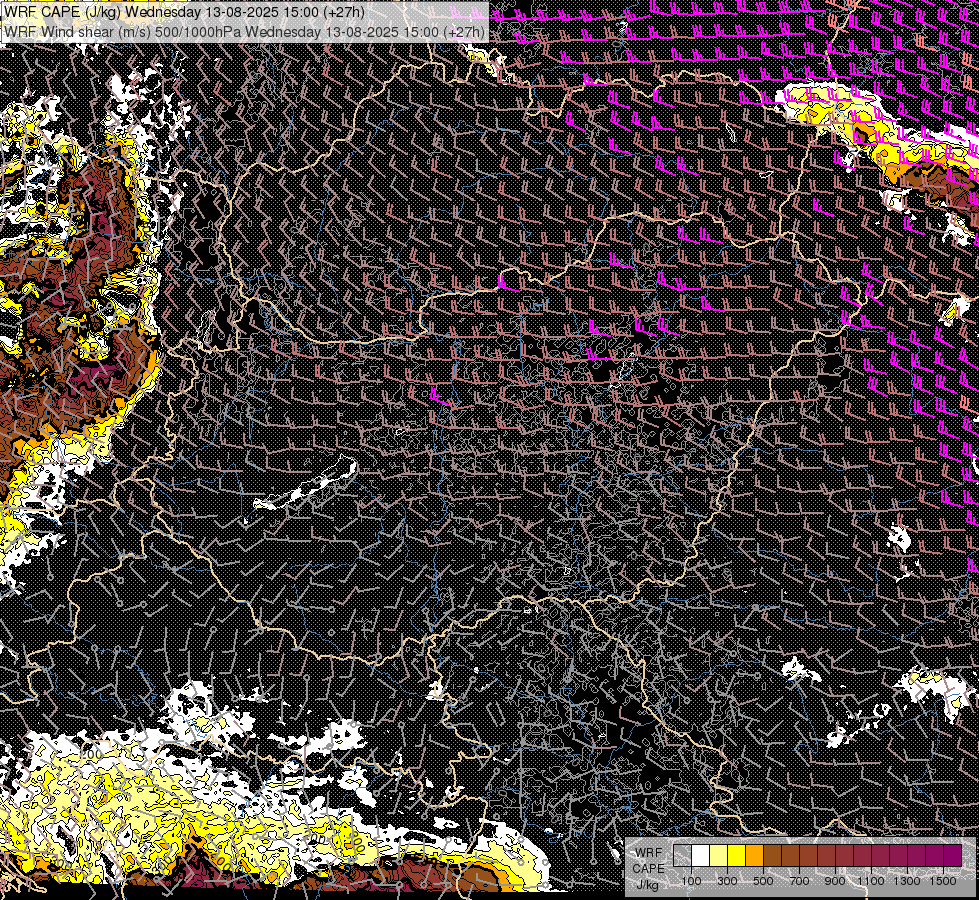Click the 'WRF Wind shear (m/s) 500/1000hPa' title line
This screenshot has height=900, width=979.
point(244,31)
